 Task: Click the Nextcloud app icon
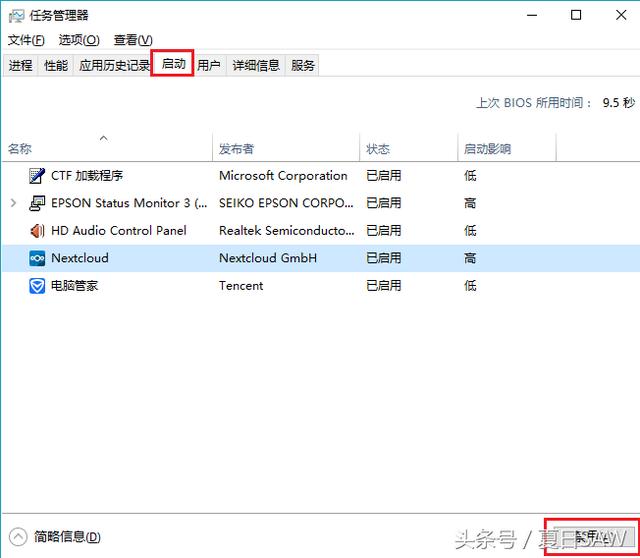pos(37,258)
